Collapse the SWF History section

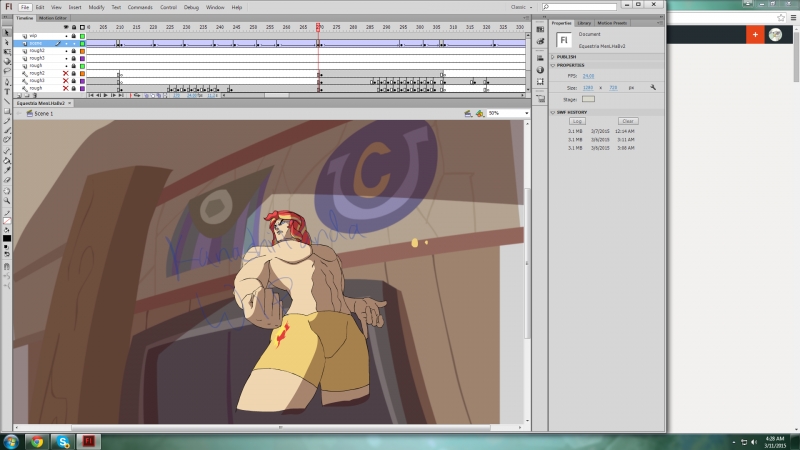click(x=569, y=112)
